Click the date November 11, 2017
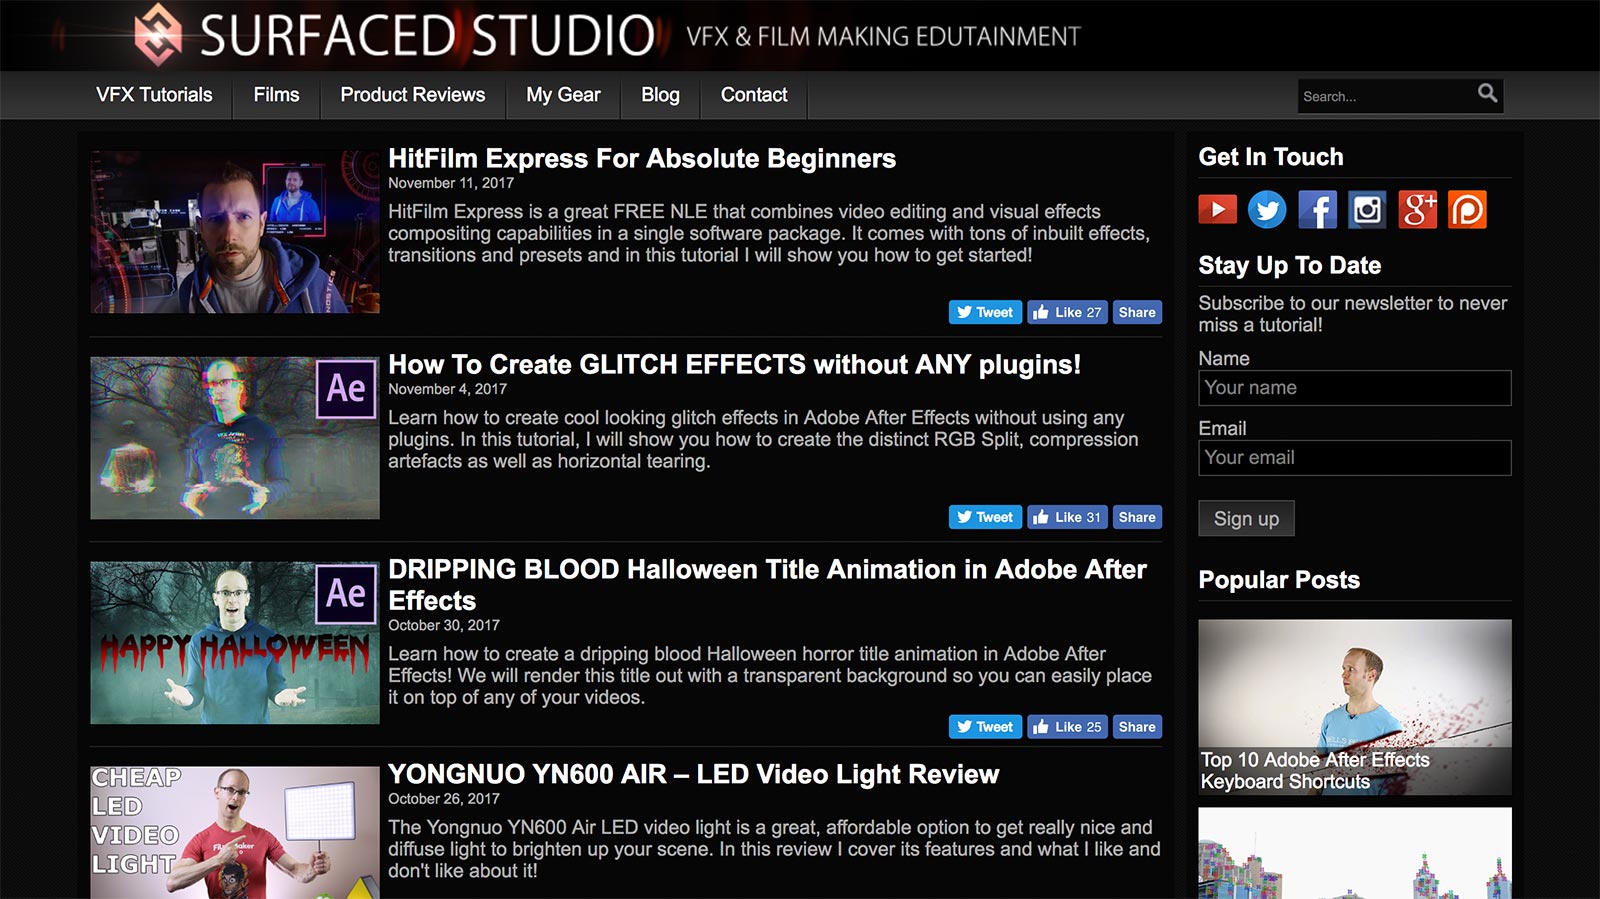Image resolution: width=1600 pixels, height=899 pixels. [x=451, y=183]
